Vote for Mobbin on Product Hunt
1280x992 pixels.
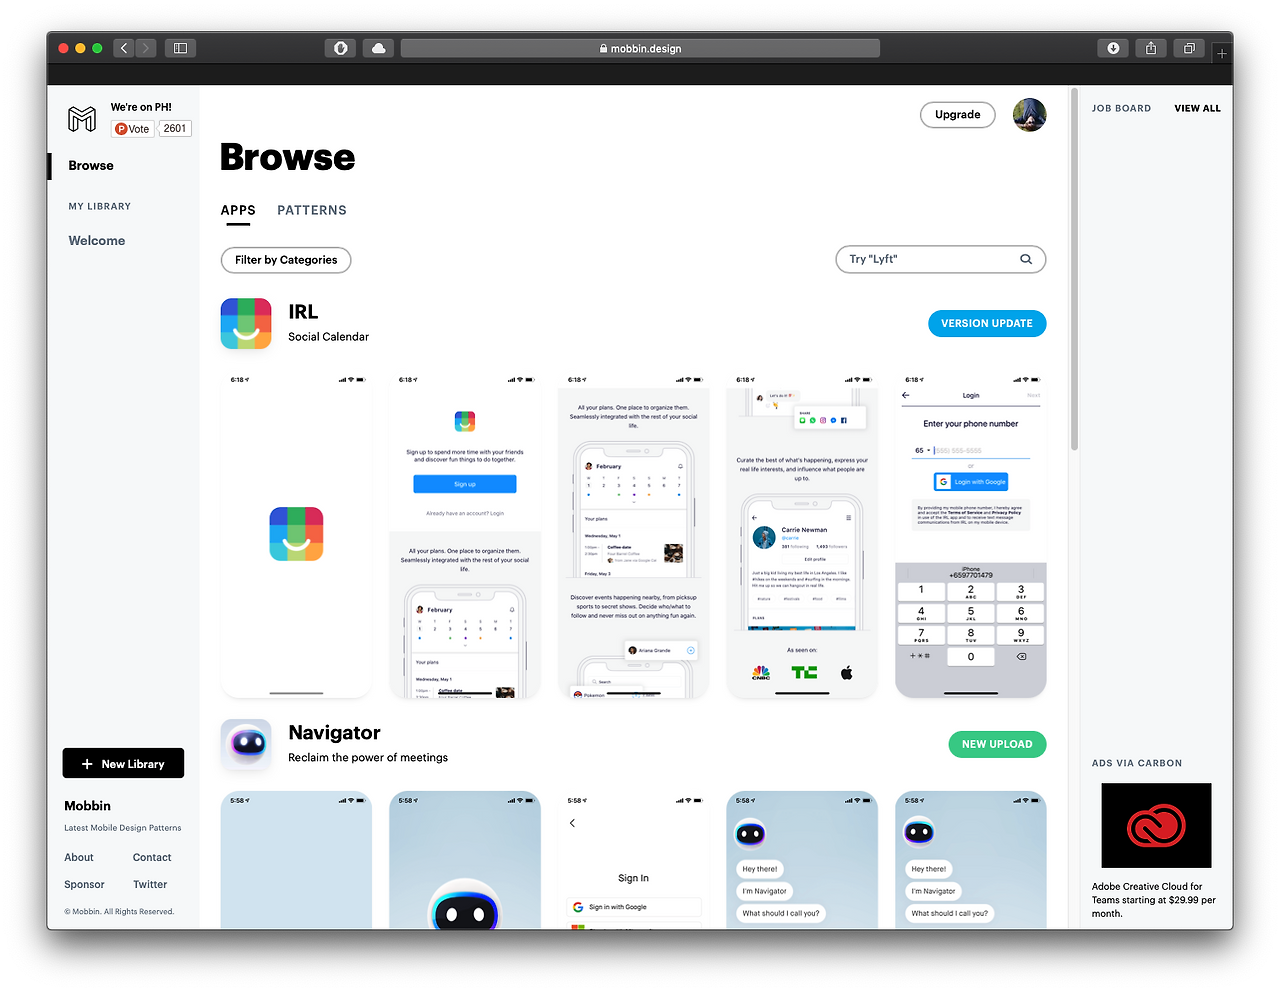132,129
